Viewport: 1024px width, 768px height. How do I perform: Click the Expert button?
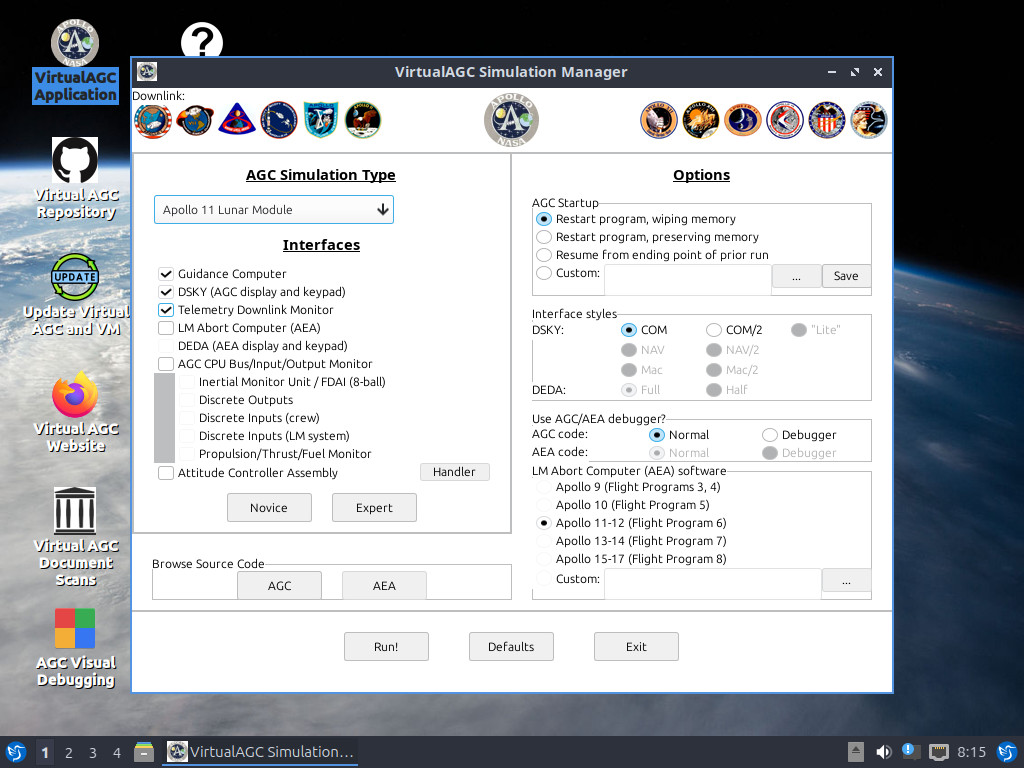click(x=374, y=507)
